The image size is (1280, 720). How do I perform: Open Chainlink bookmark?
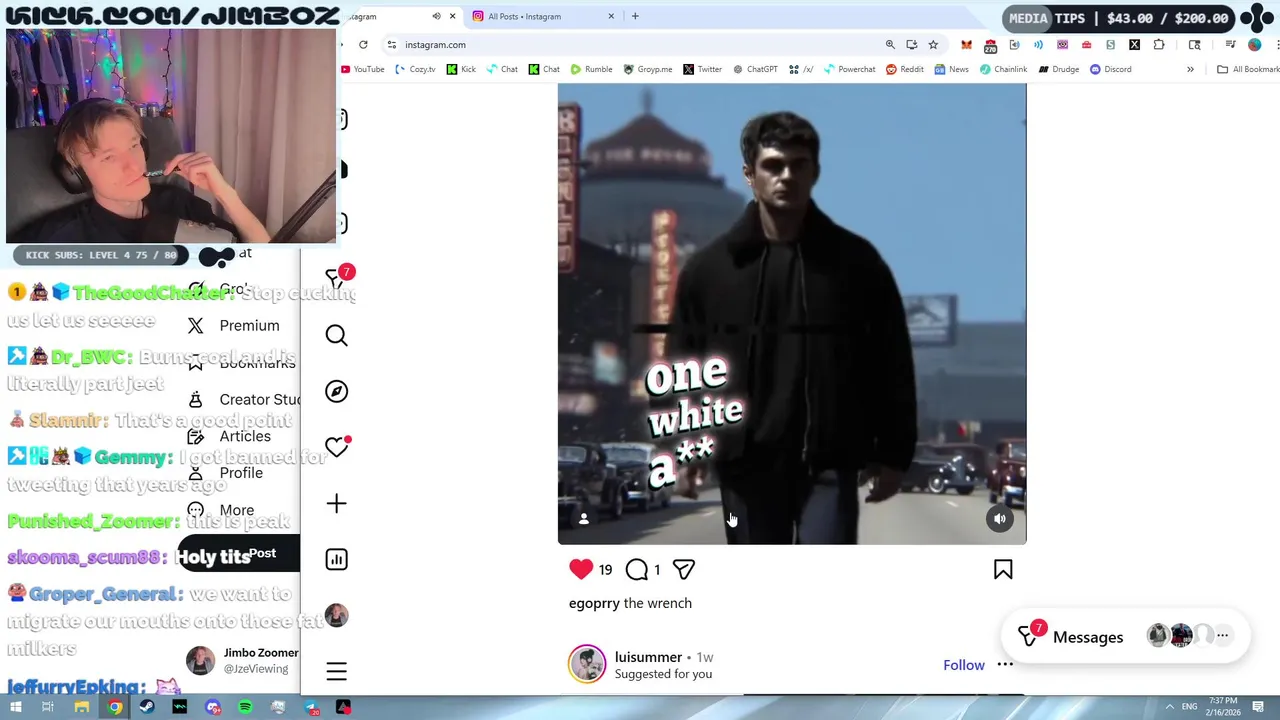1003,69
